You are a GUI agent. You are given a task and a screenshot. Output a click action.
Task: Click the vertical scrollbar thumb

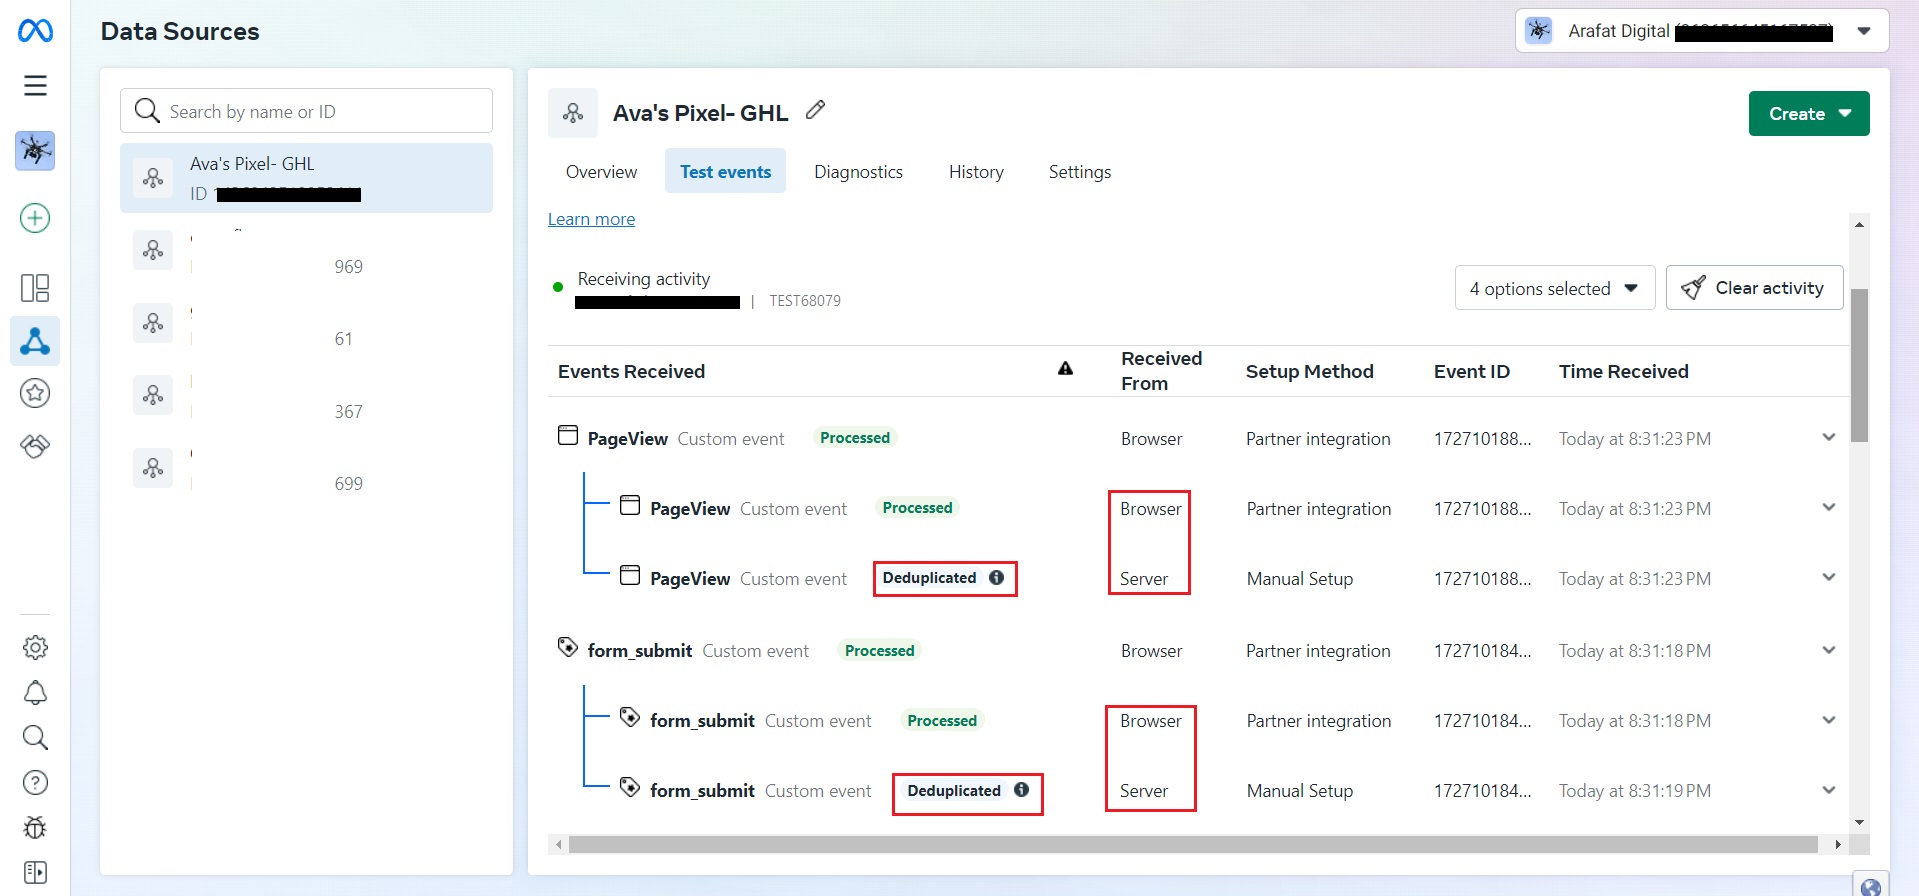click(x=1859, y=365)
